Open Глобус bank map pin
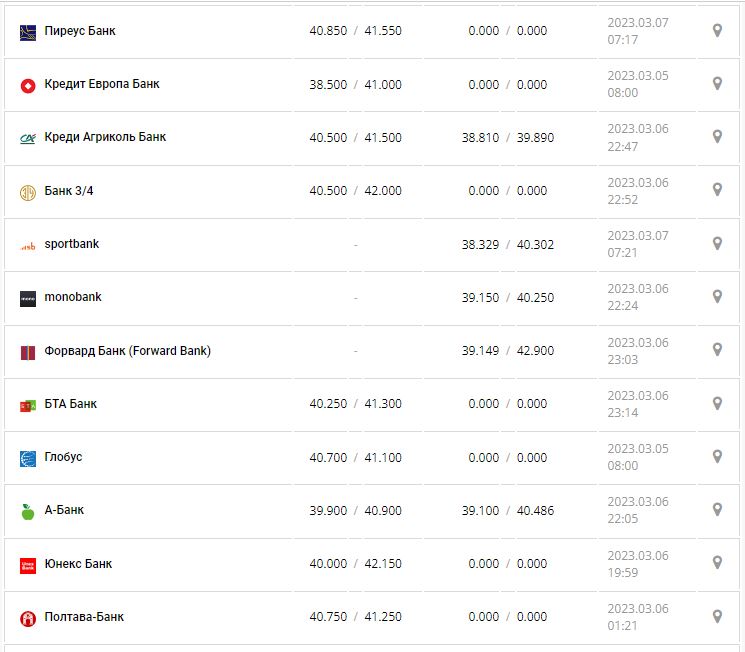The image size is (745, 652). (717, 457)
